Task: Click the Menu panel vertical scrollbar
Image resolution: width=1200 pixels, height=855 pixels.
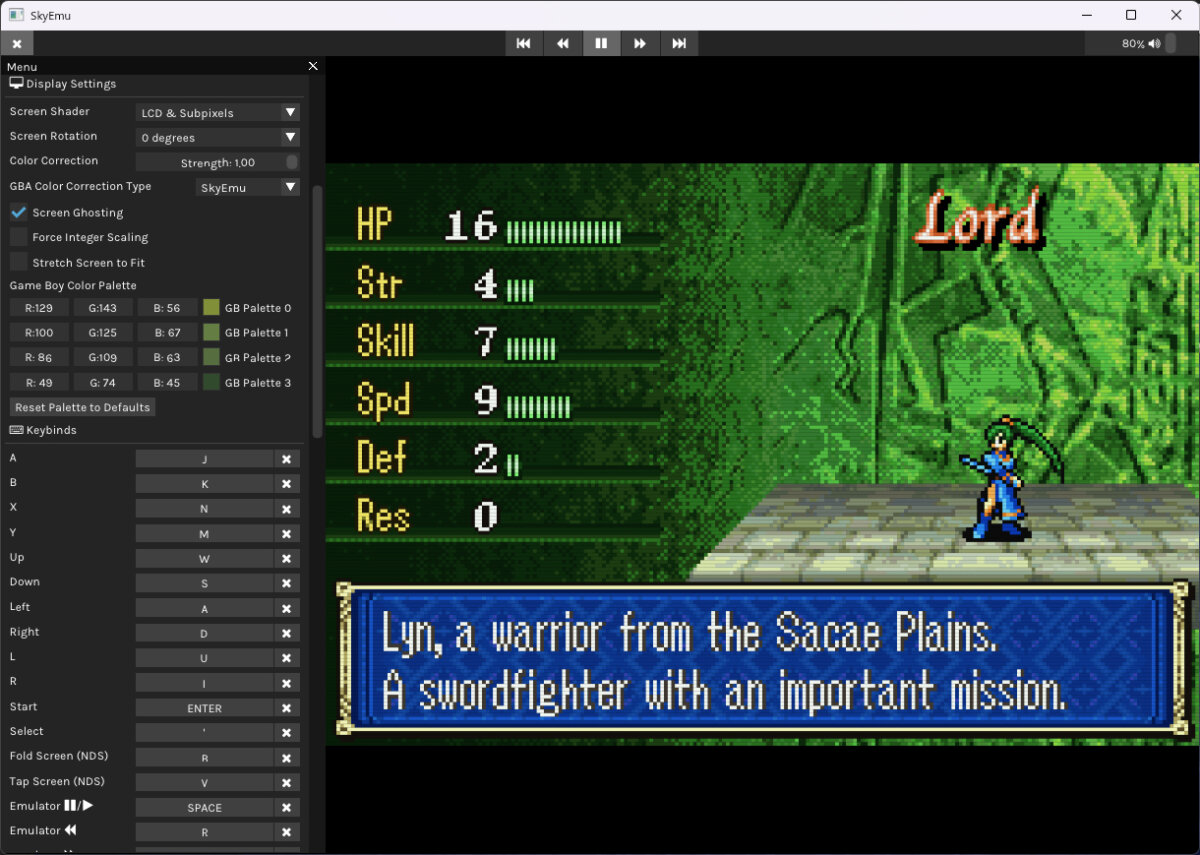Action: point(318,310)
